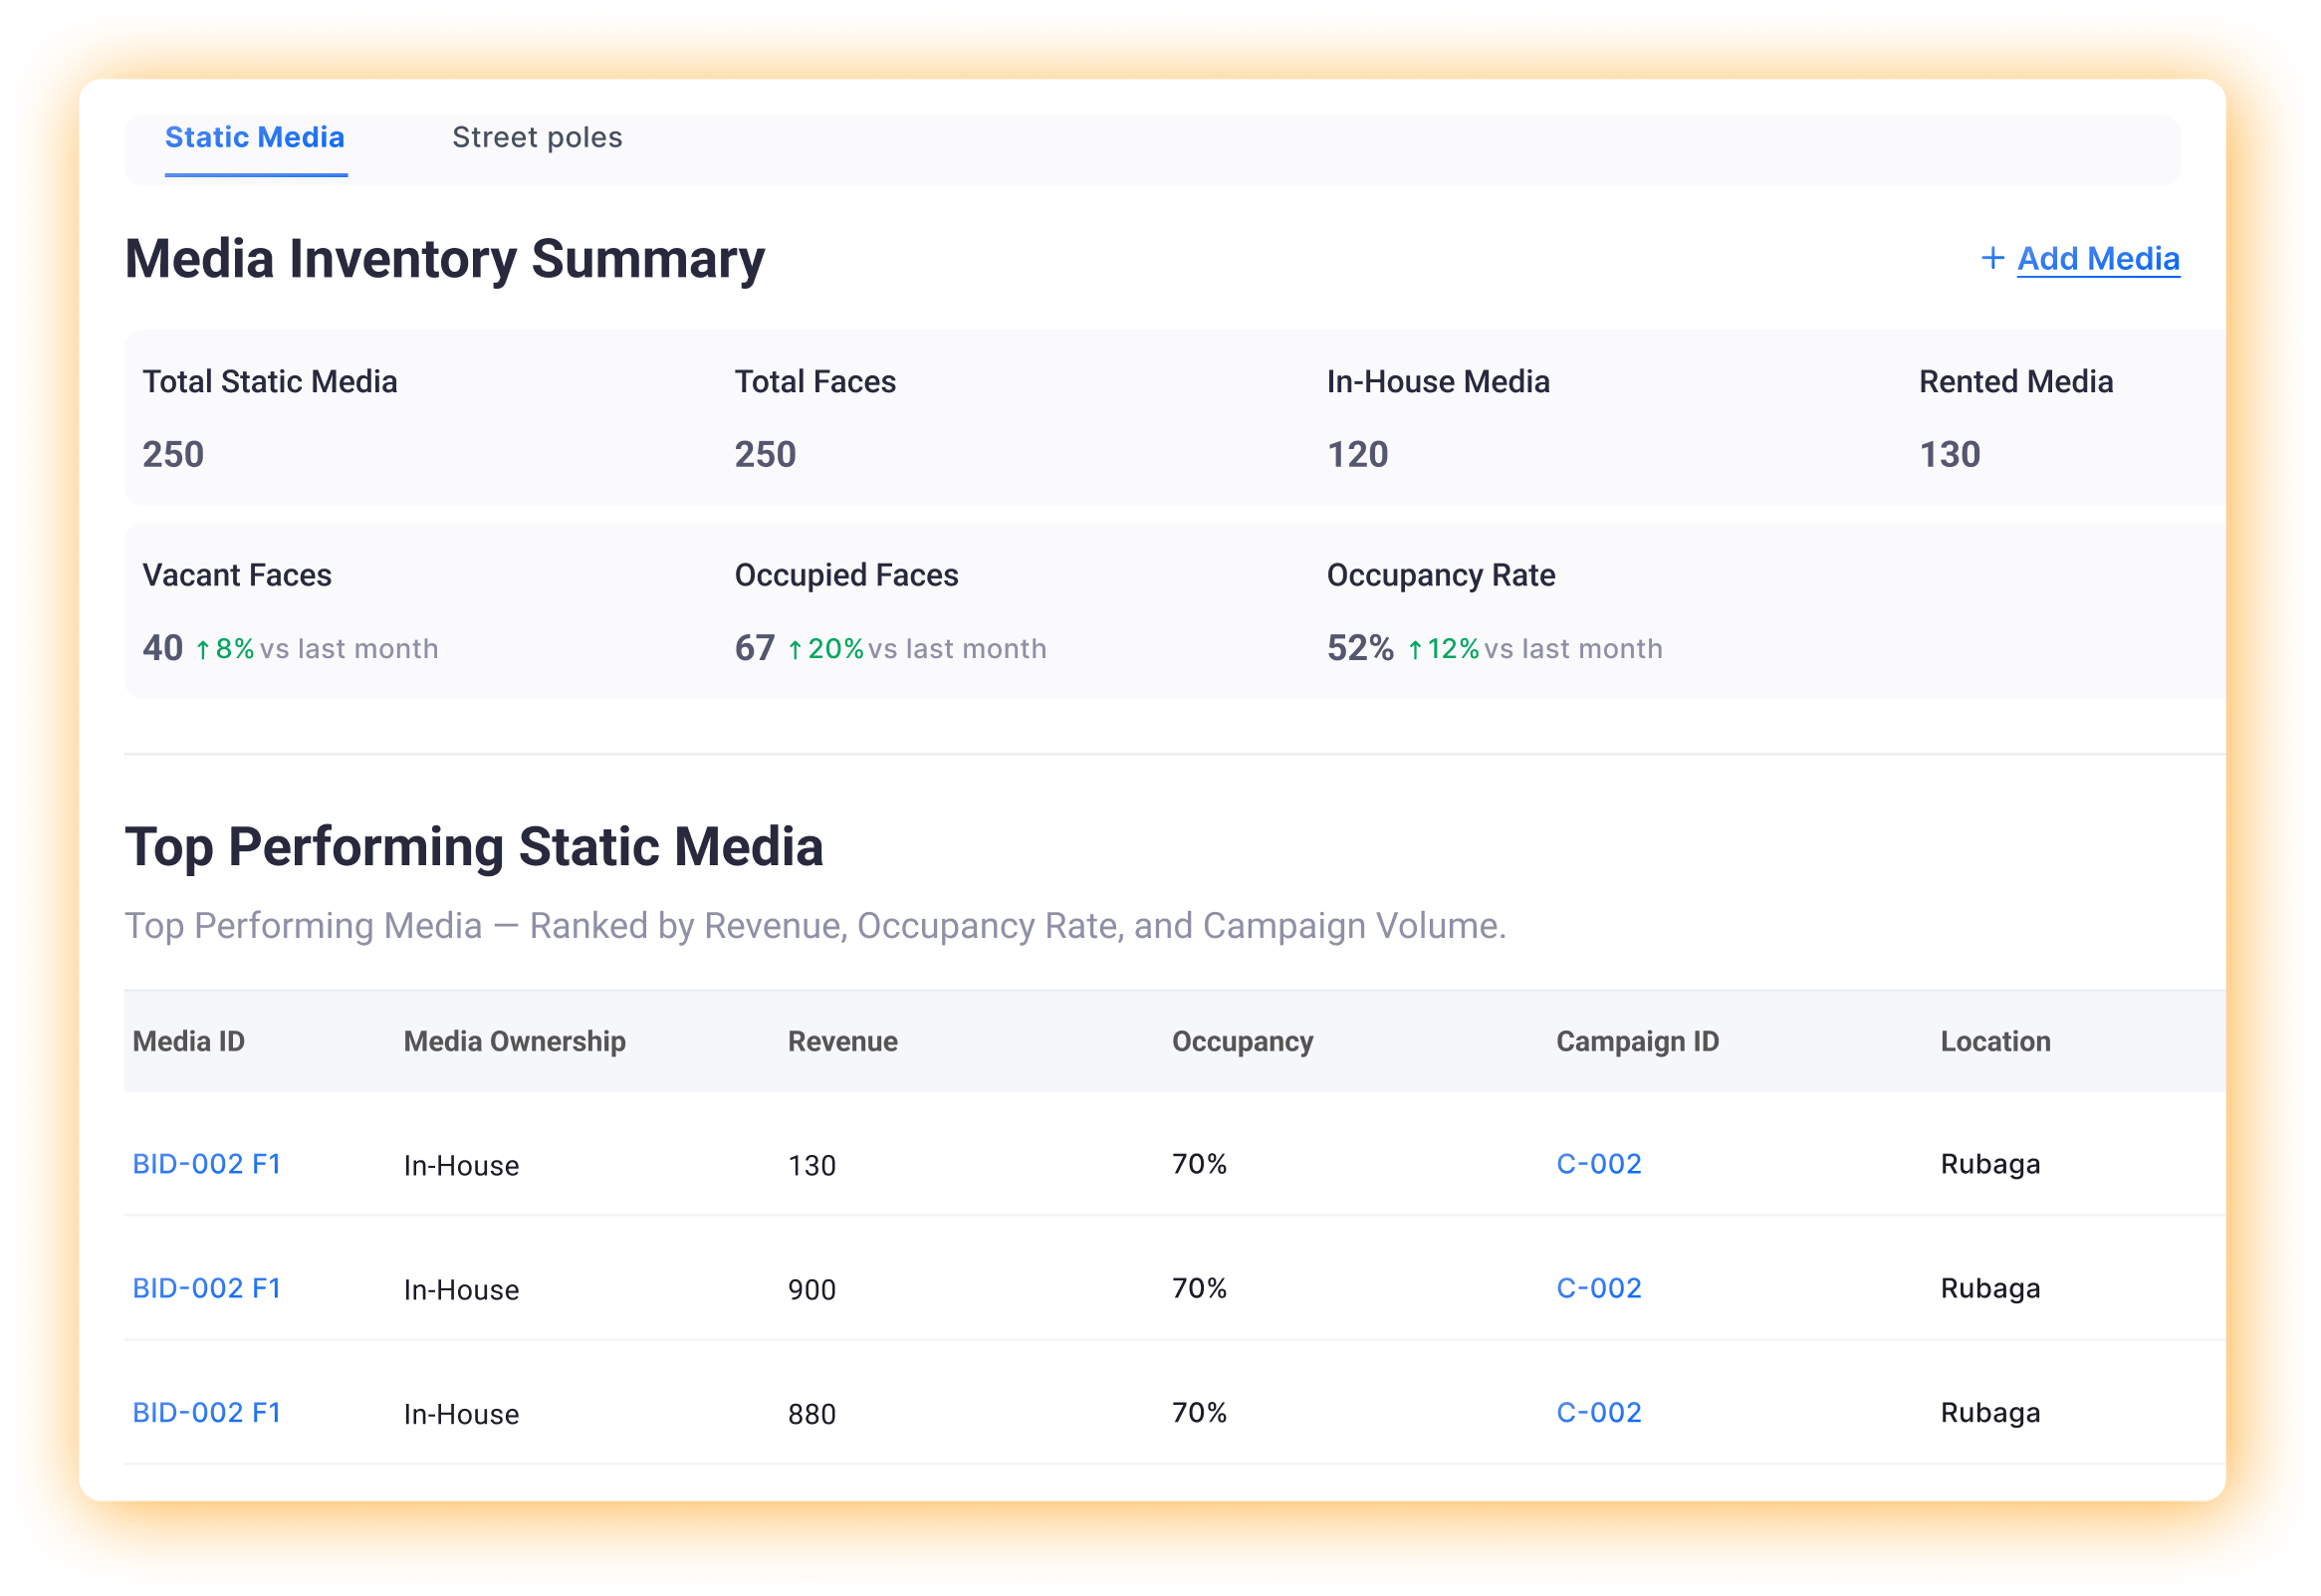Click the Total Static Media 250 stat
The width and height of the screenshot is (2321, 1596).
tap(173, 454)
